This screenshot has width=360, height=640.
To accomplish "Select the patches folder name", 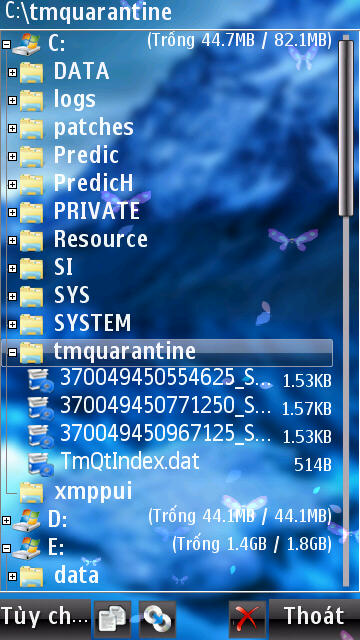I will point(93,128).
